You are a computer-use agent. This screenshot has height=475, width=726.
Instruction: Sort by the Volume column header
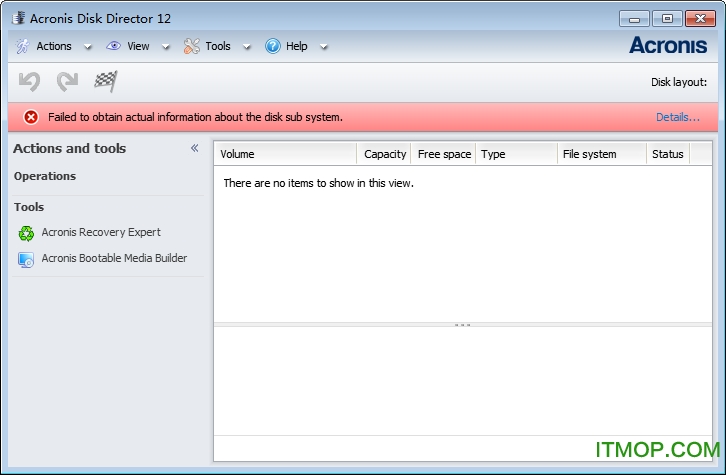(x=285, y=154)
